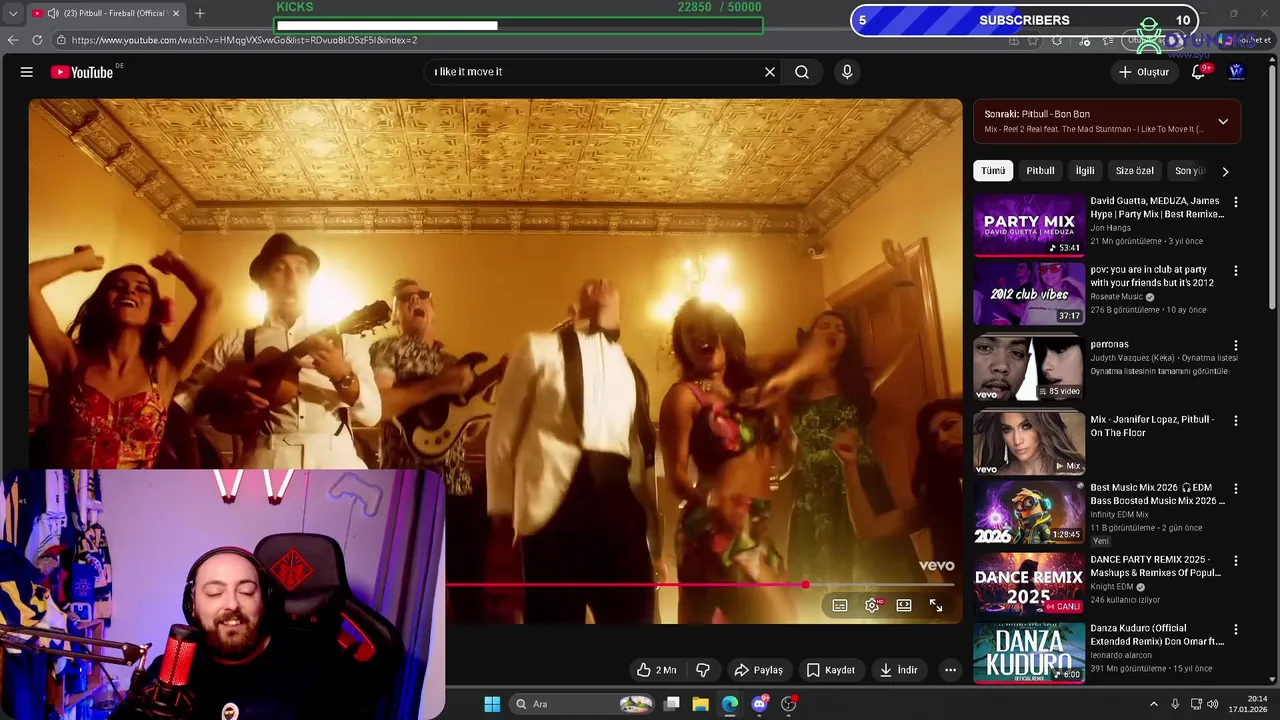Click the Kaydet save button
The image size is (1280, 720).
pos(831,670)
